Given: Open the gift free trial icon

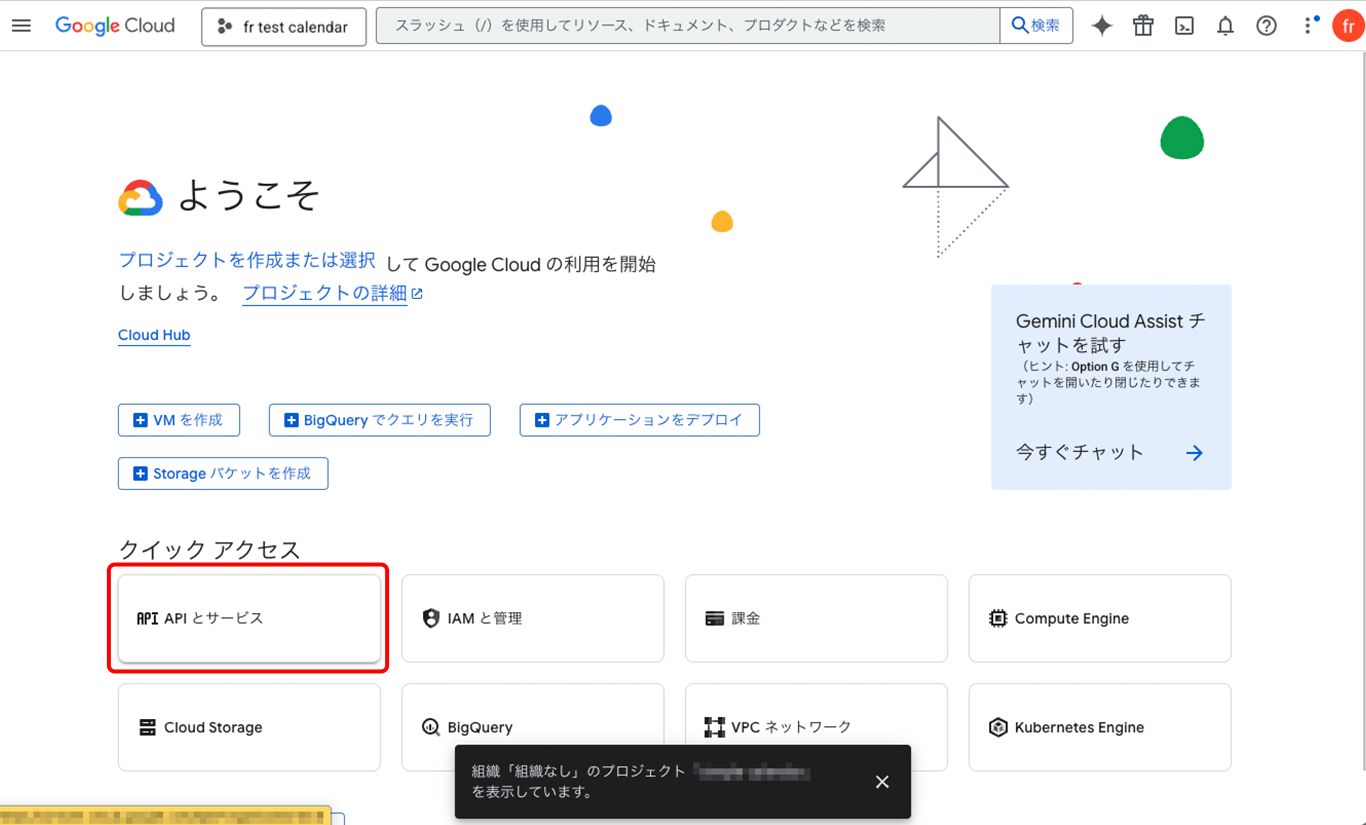Looking at the screenshot, I should [1143, 26].
